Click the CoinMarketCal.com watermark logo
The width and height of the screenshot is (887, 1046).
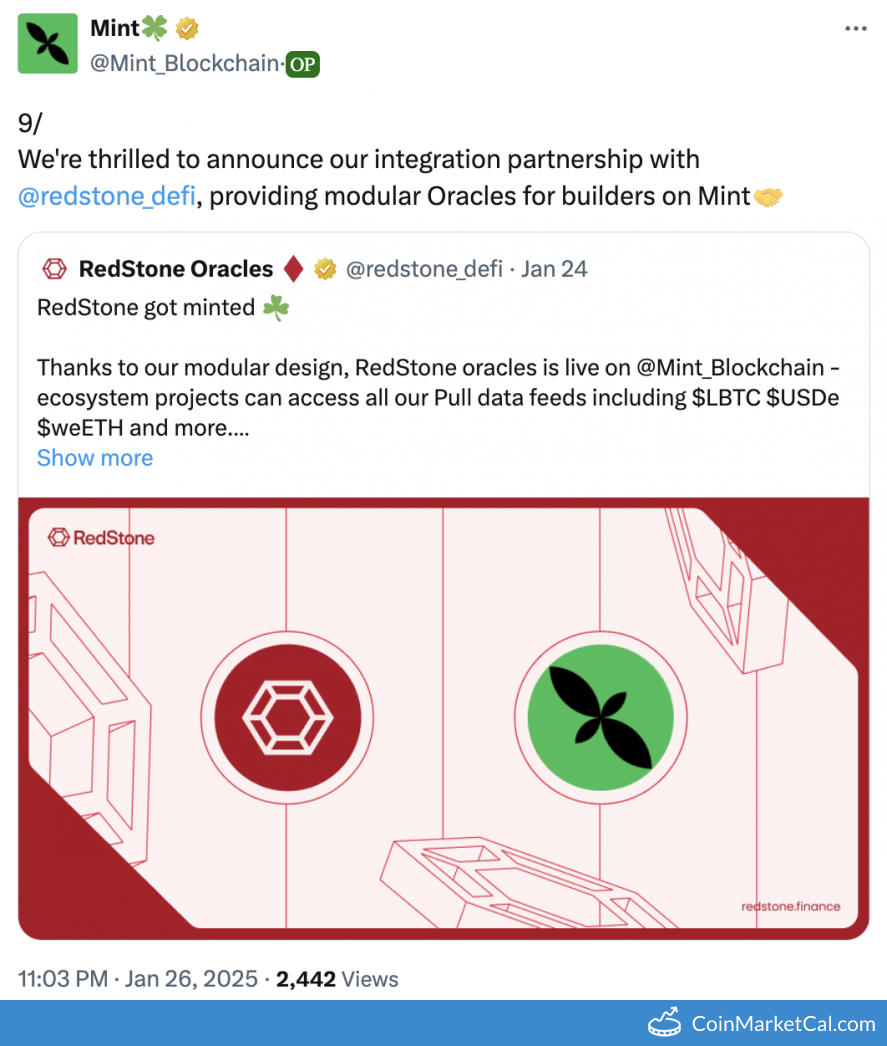pyautogui.click(x=762, y=1023)
